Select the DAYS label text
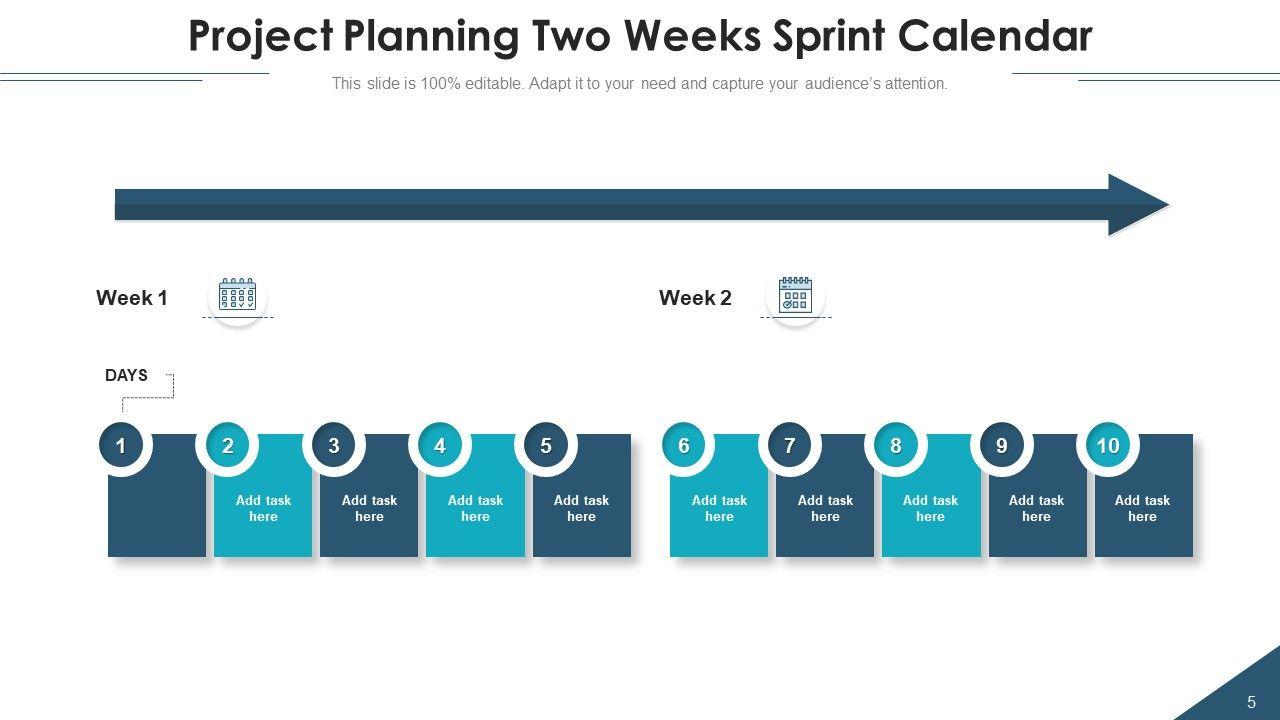The height and width of the screenshot is (720, 1280). click(126, 376)
